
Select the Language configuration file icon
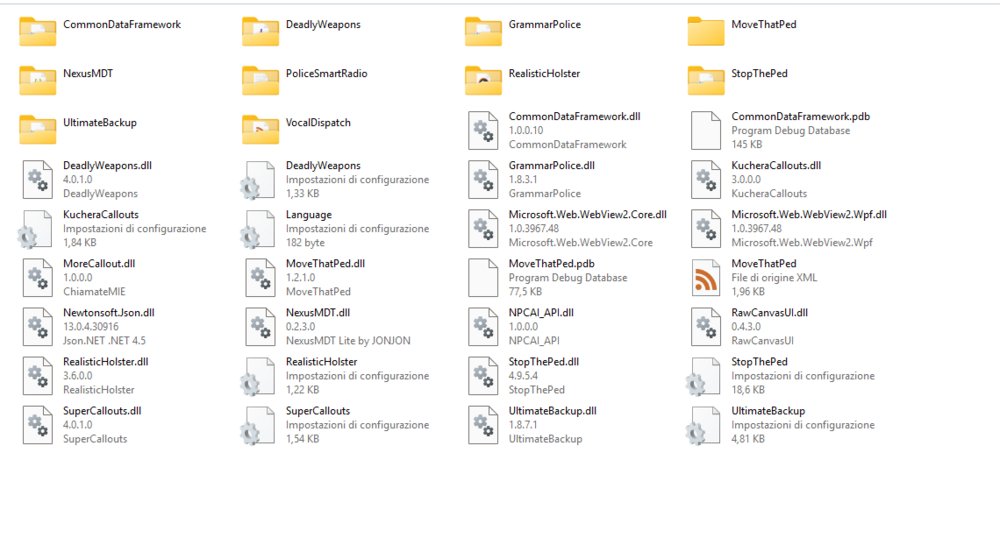tap(258, 229)
